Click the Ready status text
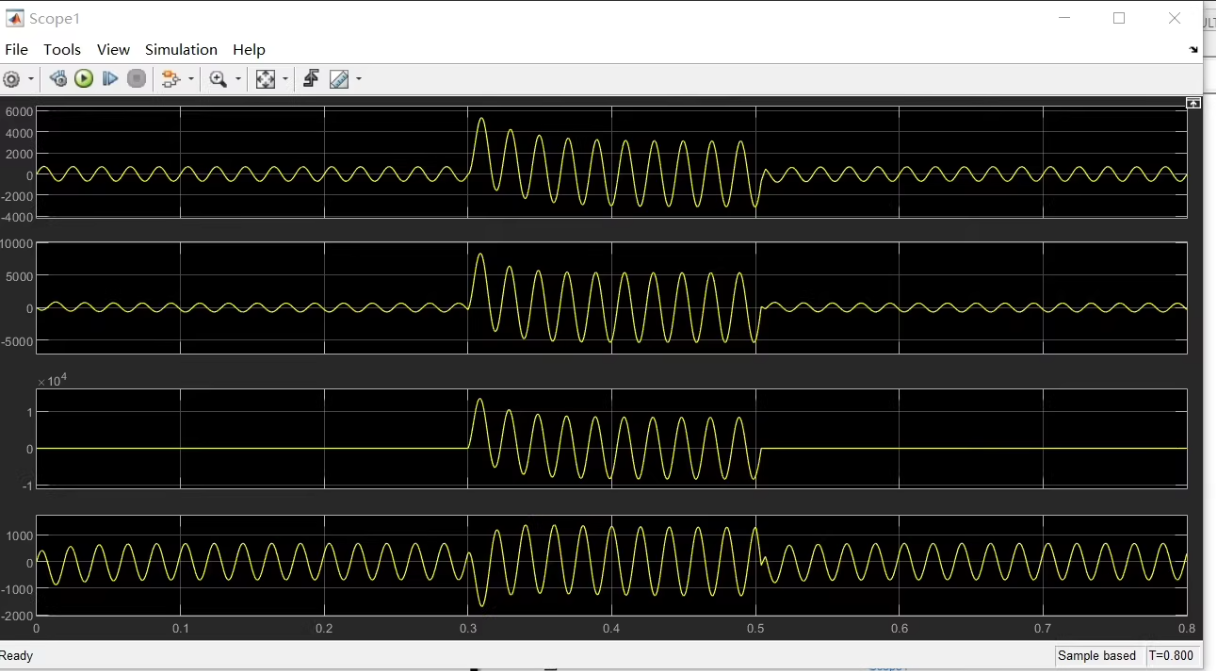 point(17,656)
